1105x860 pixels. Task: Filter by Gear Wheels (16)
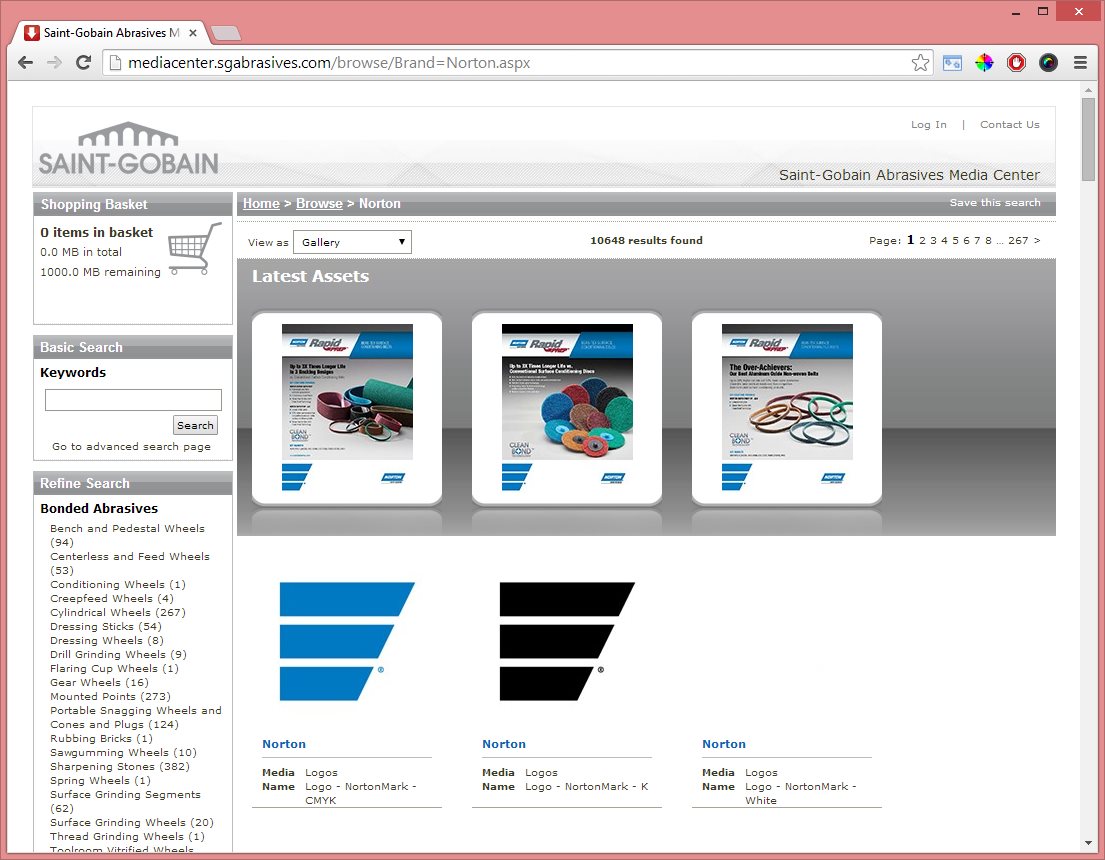click(x=99, y=682)
